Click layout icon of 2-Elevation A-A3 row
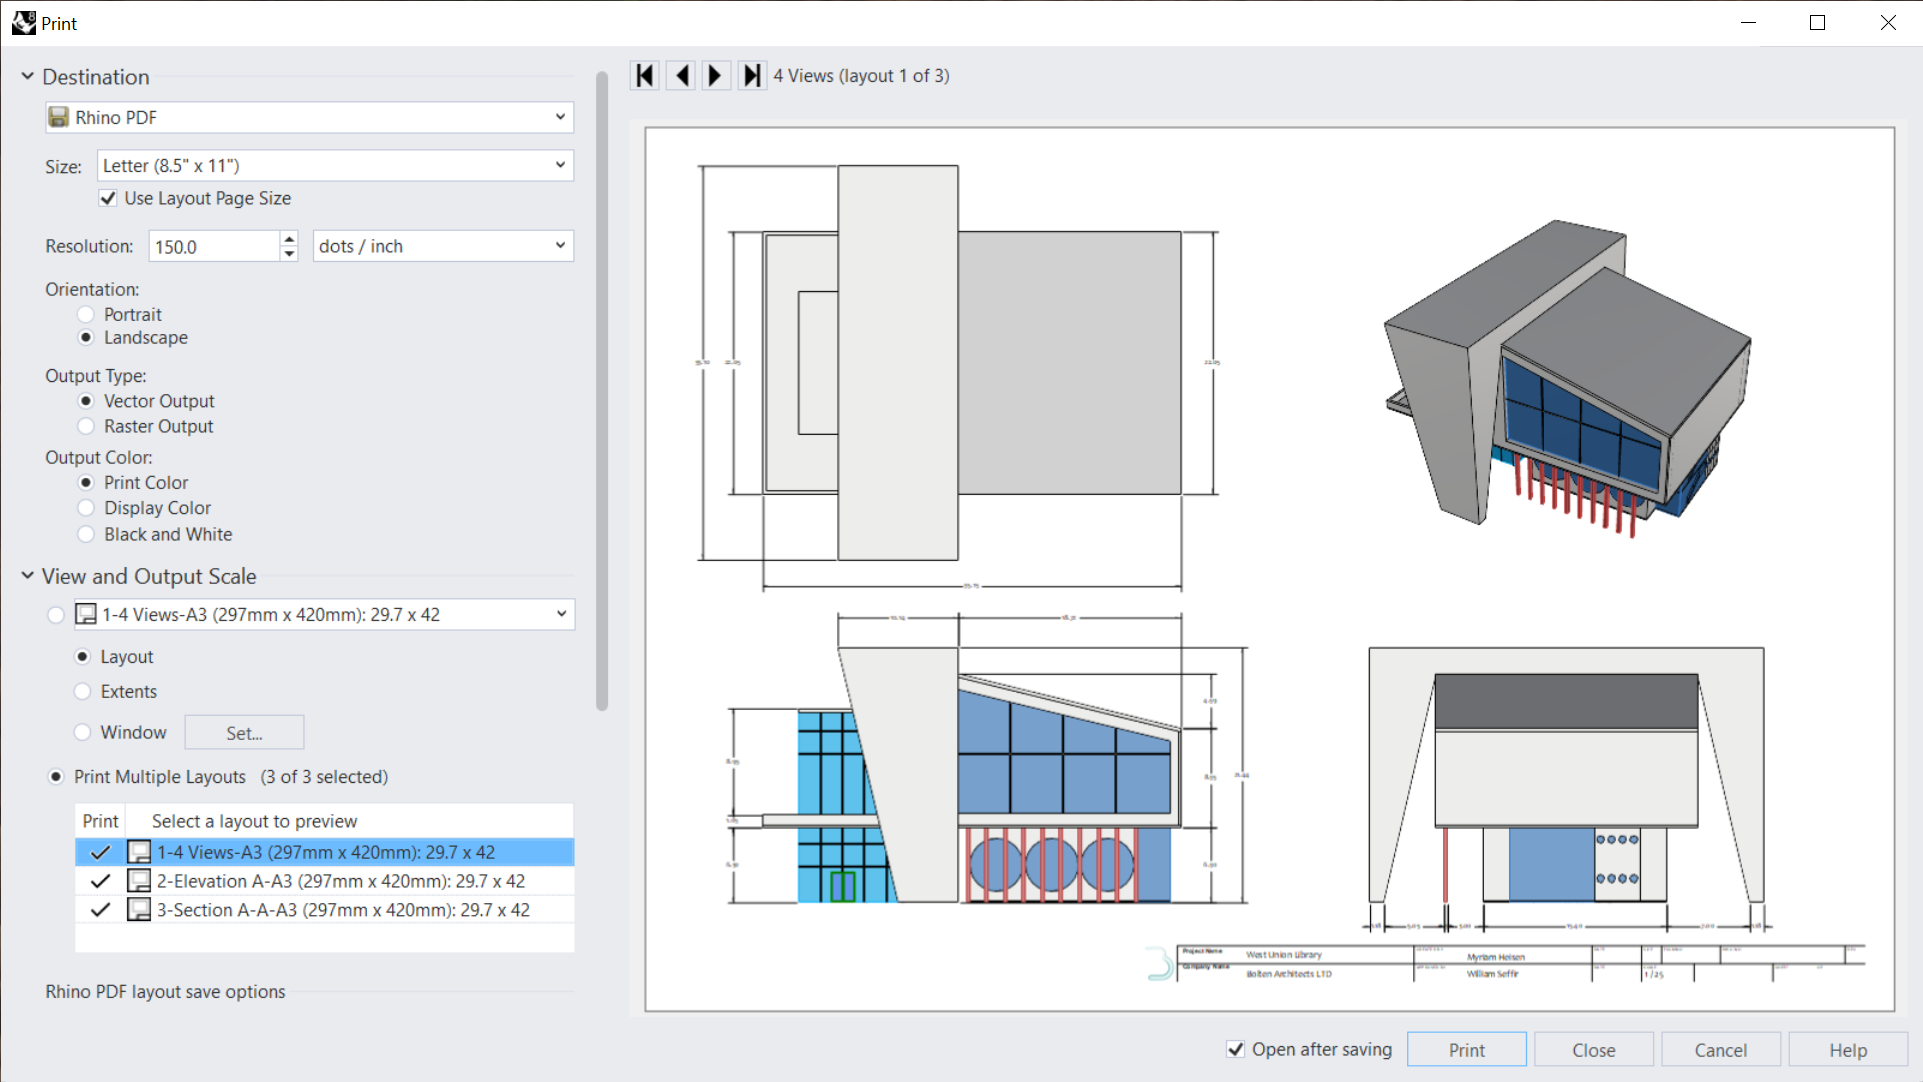This screenshot has height=1082, width=1923. click(139, 881)
